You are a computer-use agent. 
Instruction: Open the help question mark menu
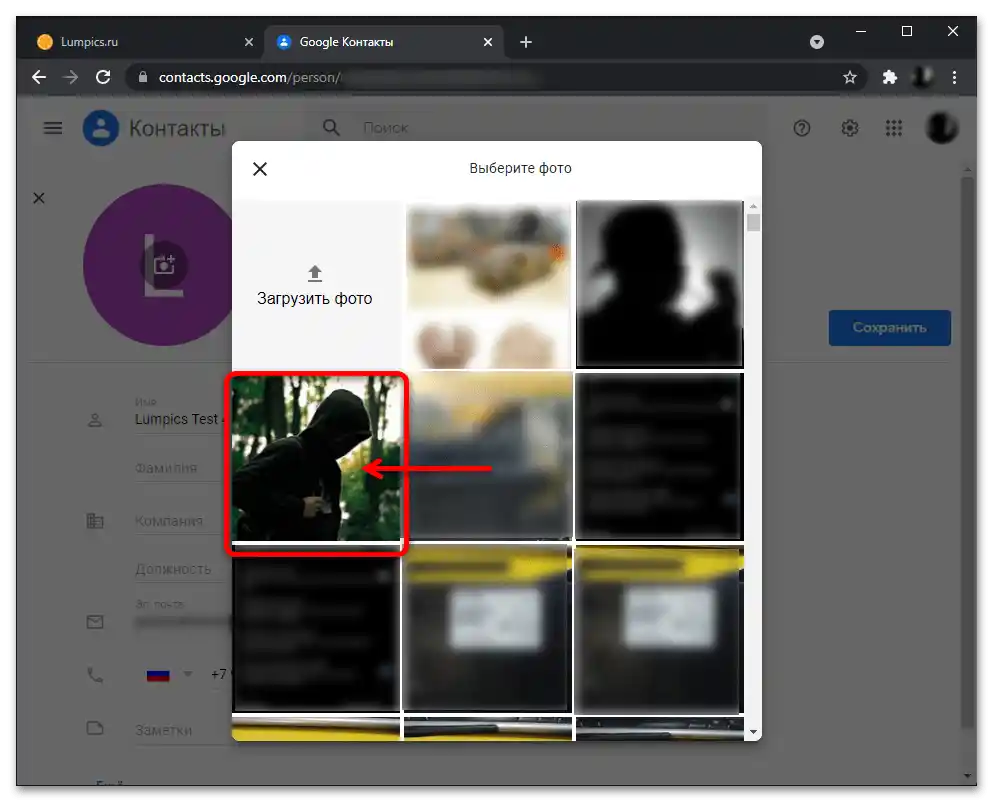(x=802, y=128)
